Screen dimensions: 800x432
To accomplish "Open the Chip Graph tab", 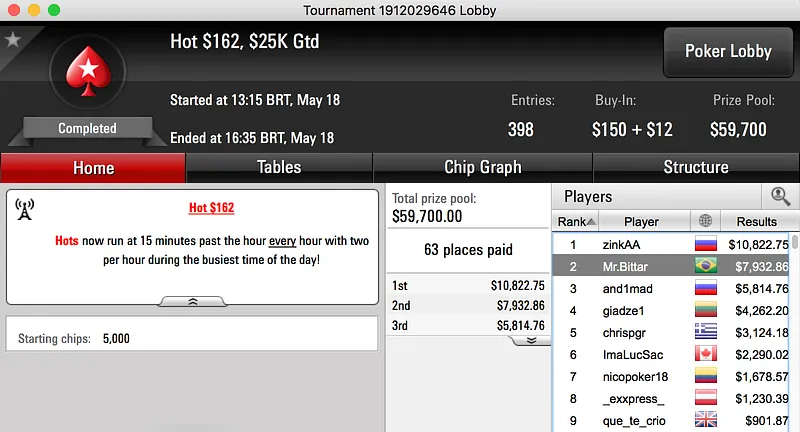I will 482,167.
